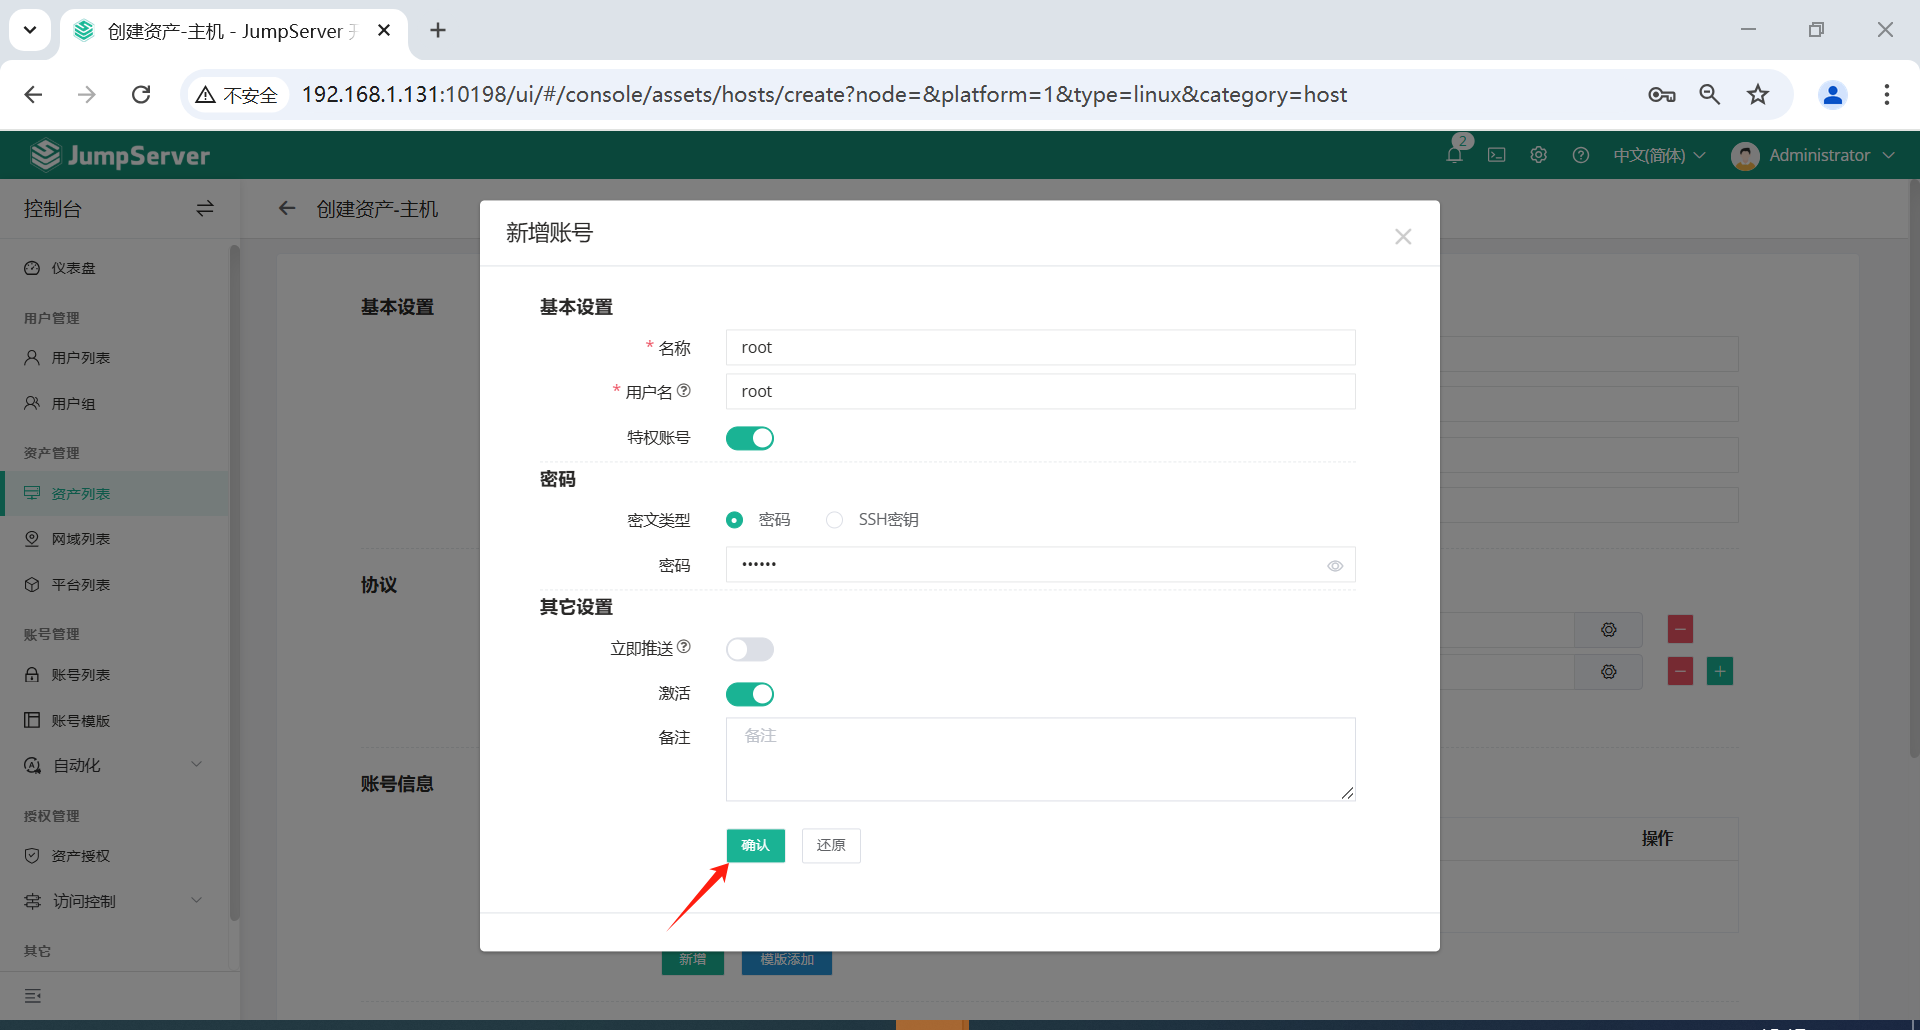Open the Administrator user dropdown
This screenshot has height=1030, width=1920.
pyautogui.click(x=1814, y=155)
